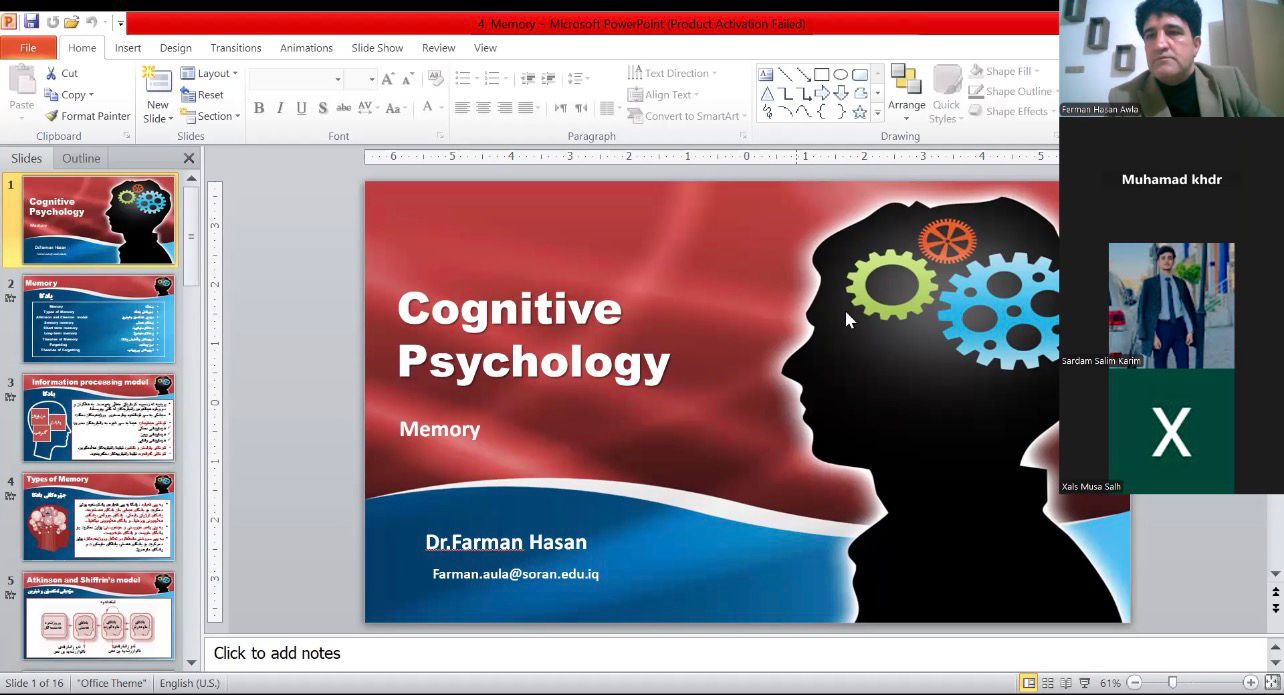Click the Save icon in quick access toolbar
Image resolution: width=1284 pixels, height=695 pixels.
[31, 22]
